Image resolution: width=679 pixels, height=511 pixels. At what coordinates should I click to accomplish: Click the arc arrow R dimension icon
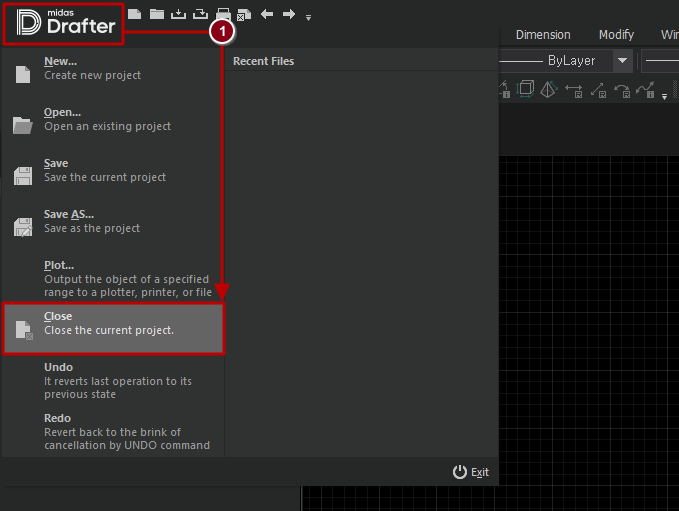(622, 90)
